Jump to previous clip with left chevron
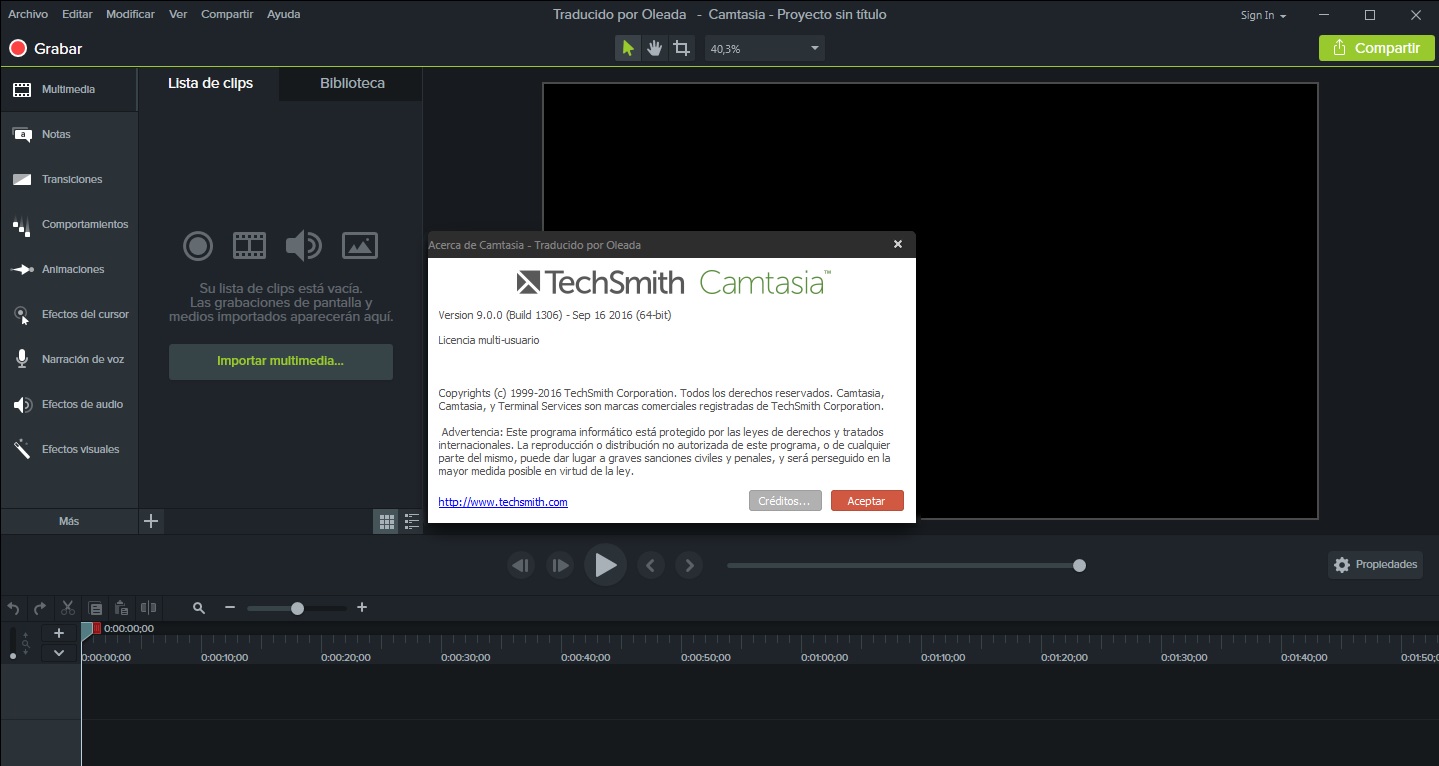 tap(651, 565)
